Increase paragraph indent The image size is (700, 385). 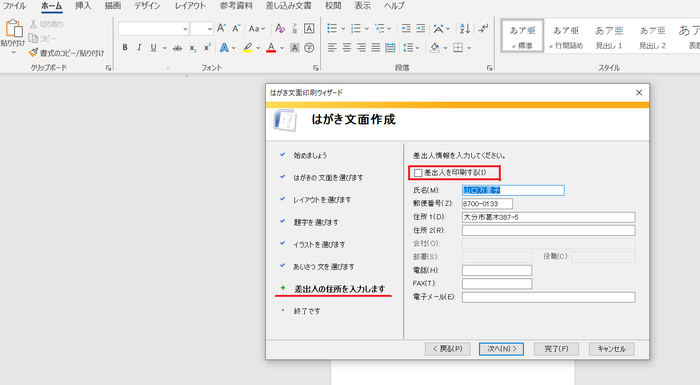click(x=421, y=29)
